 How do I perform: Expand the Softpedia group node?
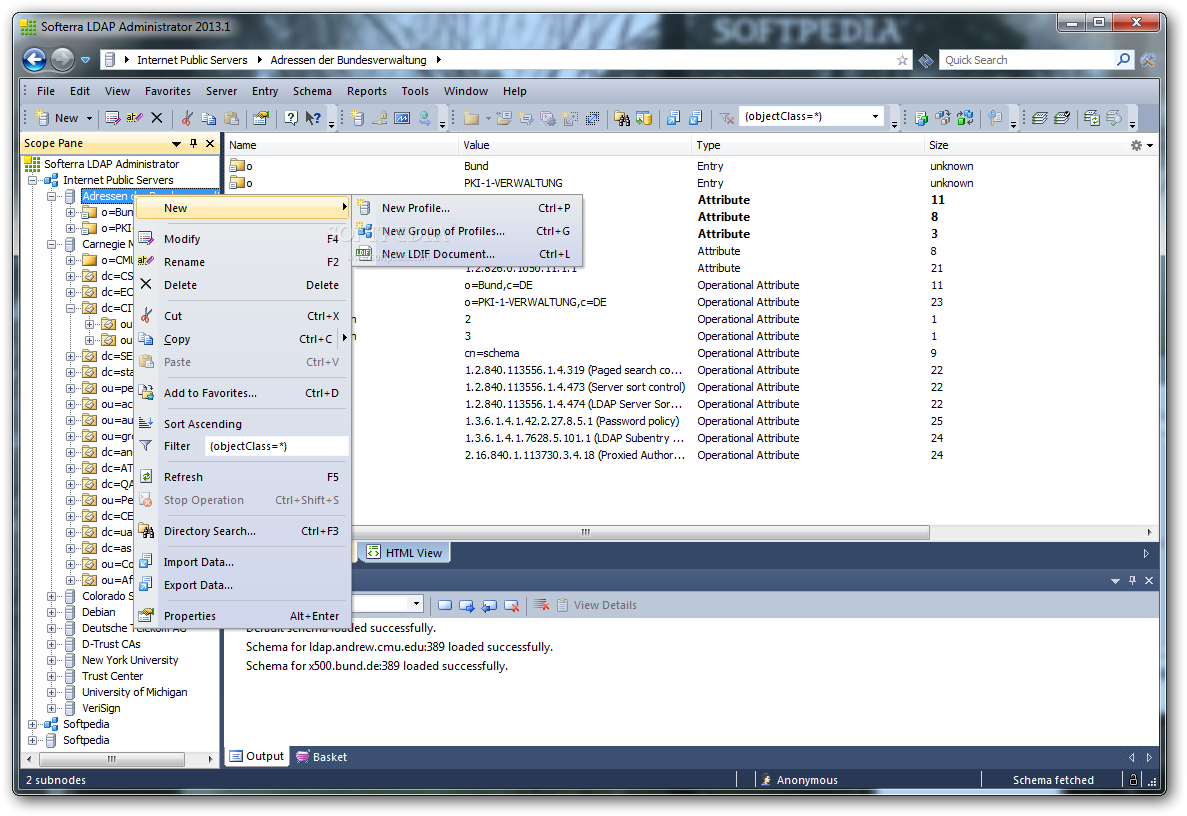[x=33, y=724]
